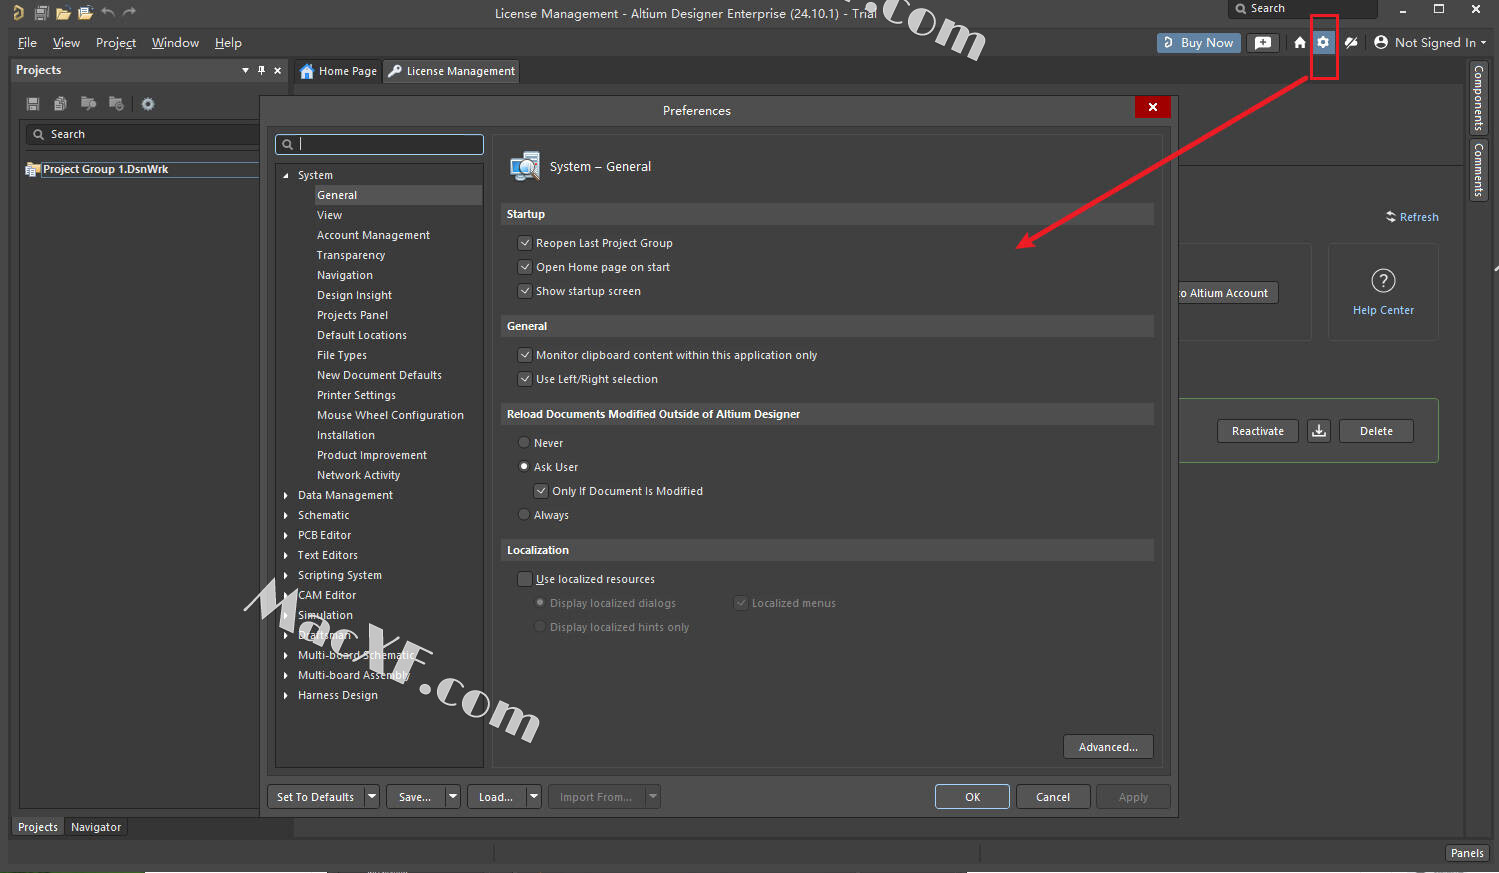
Task: Click the download icon next to Reactivate
Action: (1319, 431)
